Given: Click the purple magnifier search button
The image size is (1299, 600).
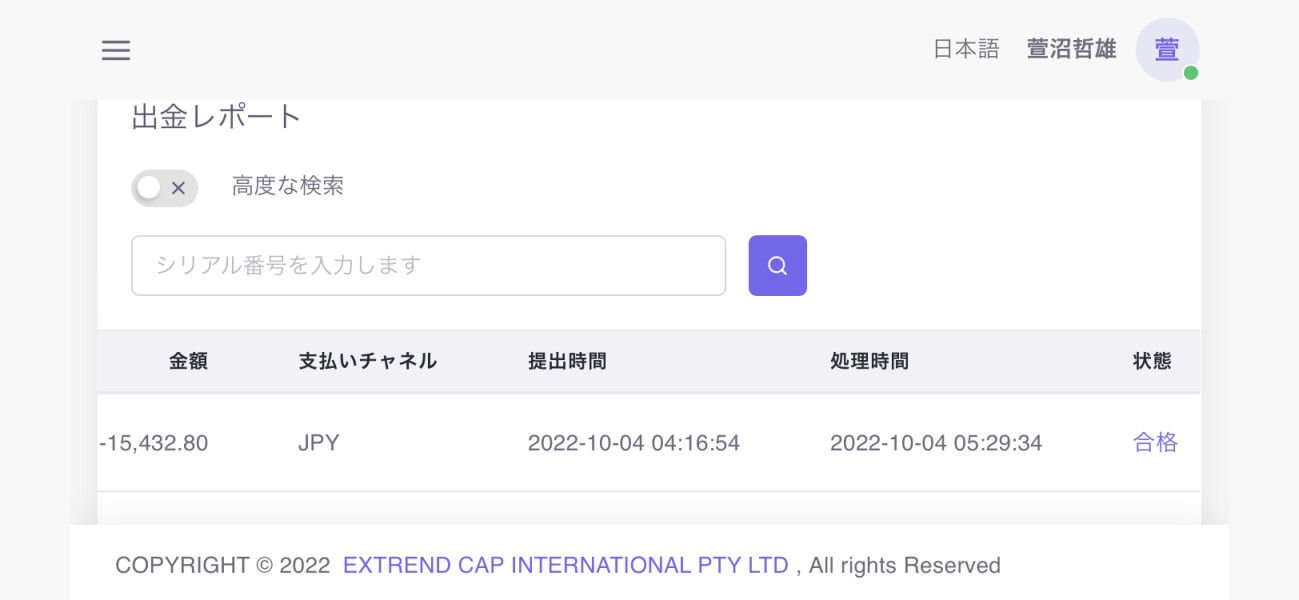Looking at the screenshot, I should pyautogui.click(x=777, y=265).
